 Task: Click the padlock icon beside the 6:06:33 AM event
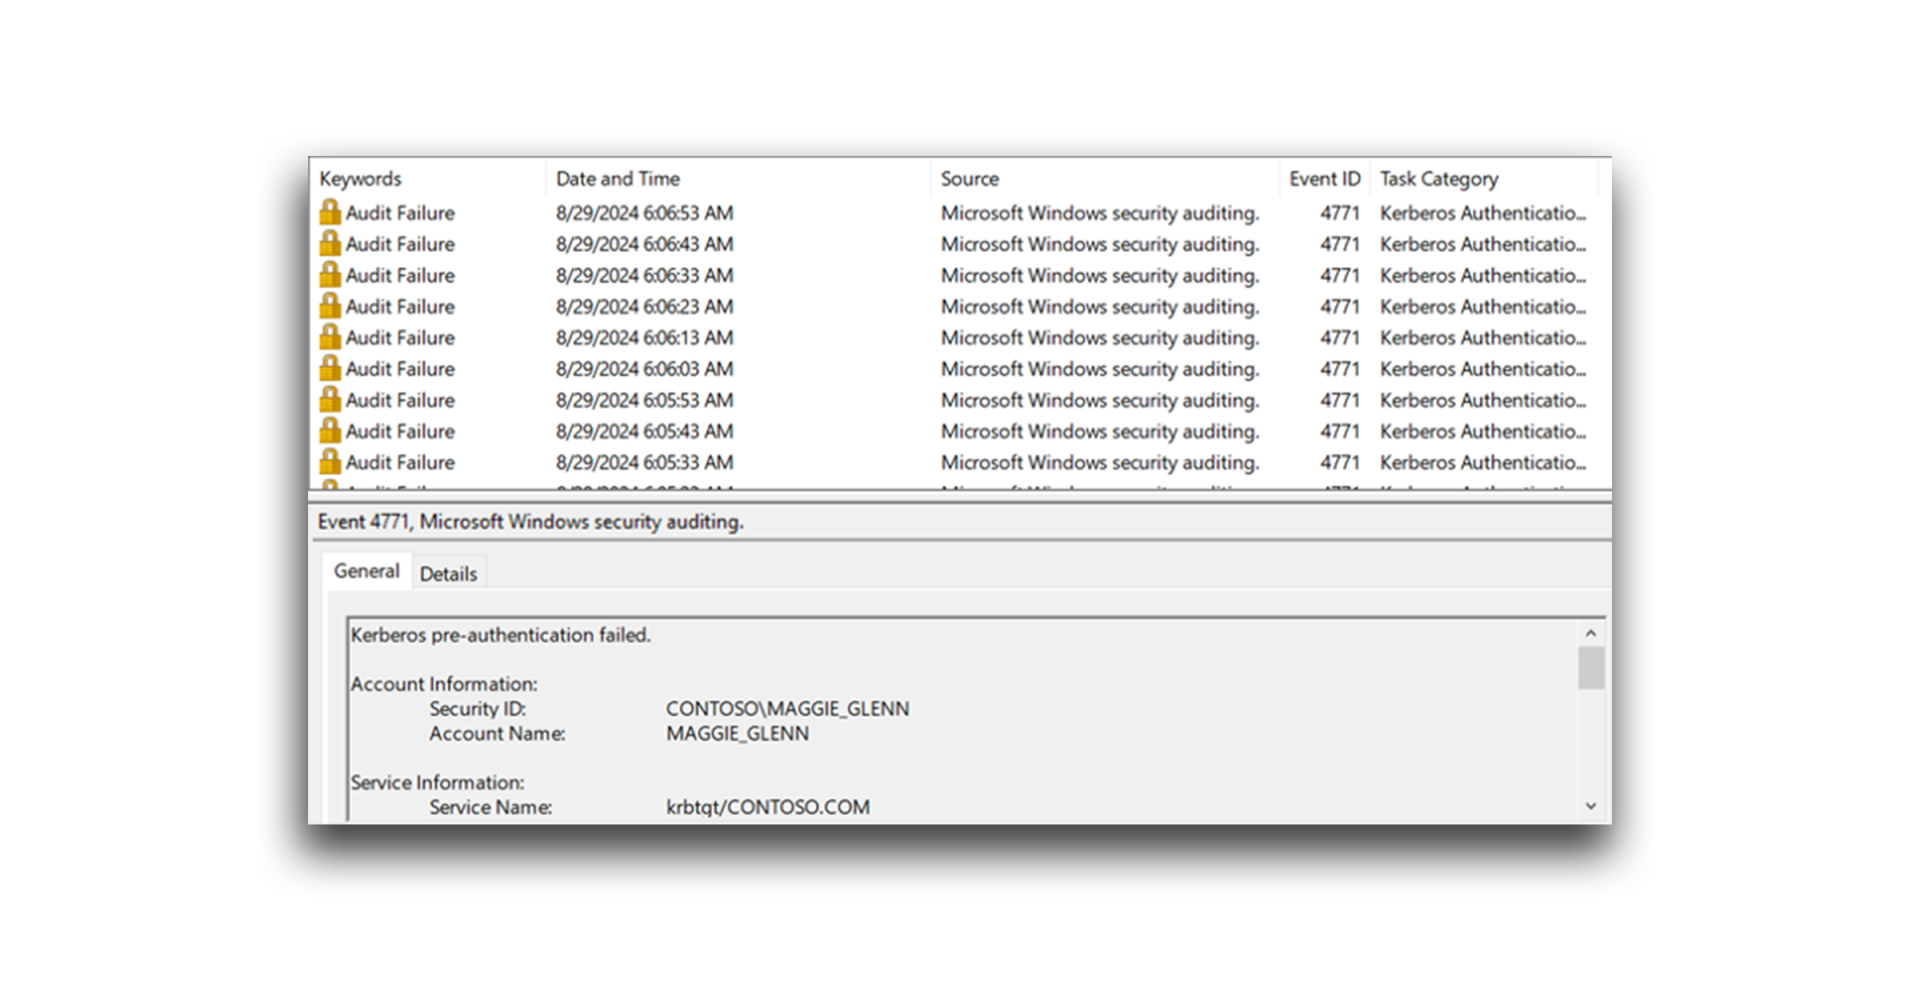(x=331, y=275)
